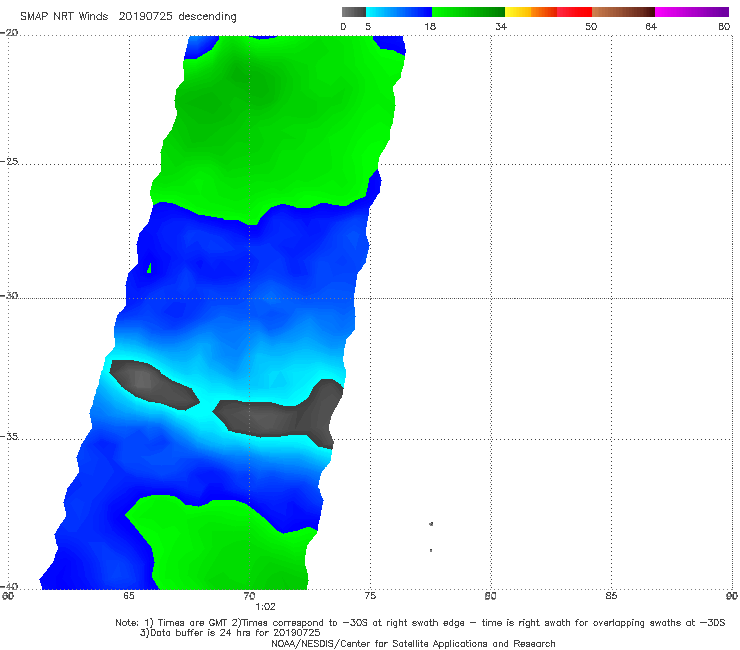Click the '64' tick label under the color bar
The height and width of the screenshot is (650, 740).
tap(651, 26)
